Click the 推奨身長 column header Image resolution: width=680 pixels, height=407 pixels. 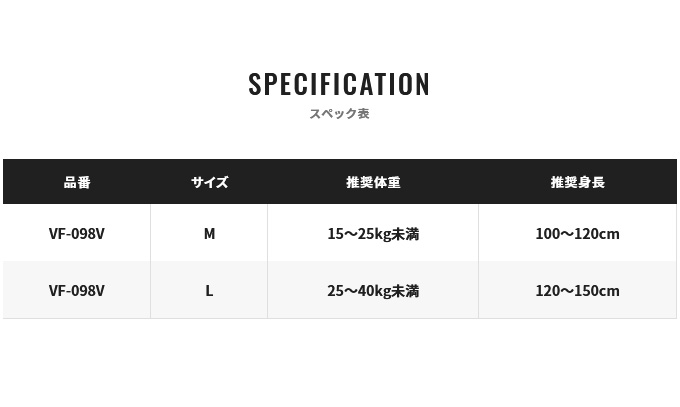pos(577,182)
